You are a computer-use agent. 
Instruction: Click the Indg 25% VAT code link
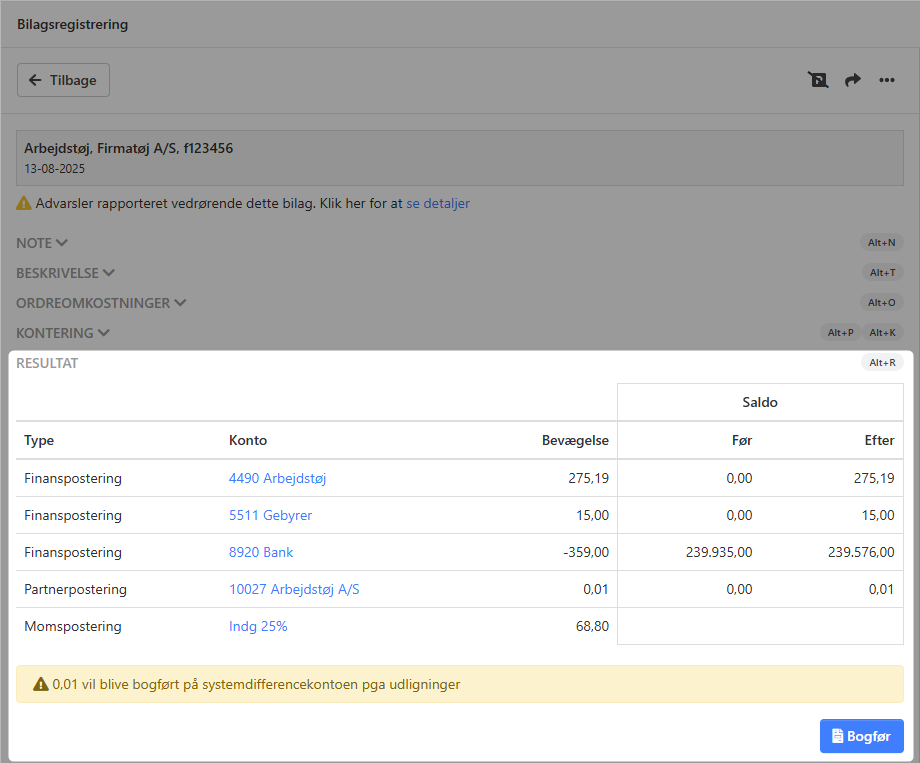[258, 627]
